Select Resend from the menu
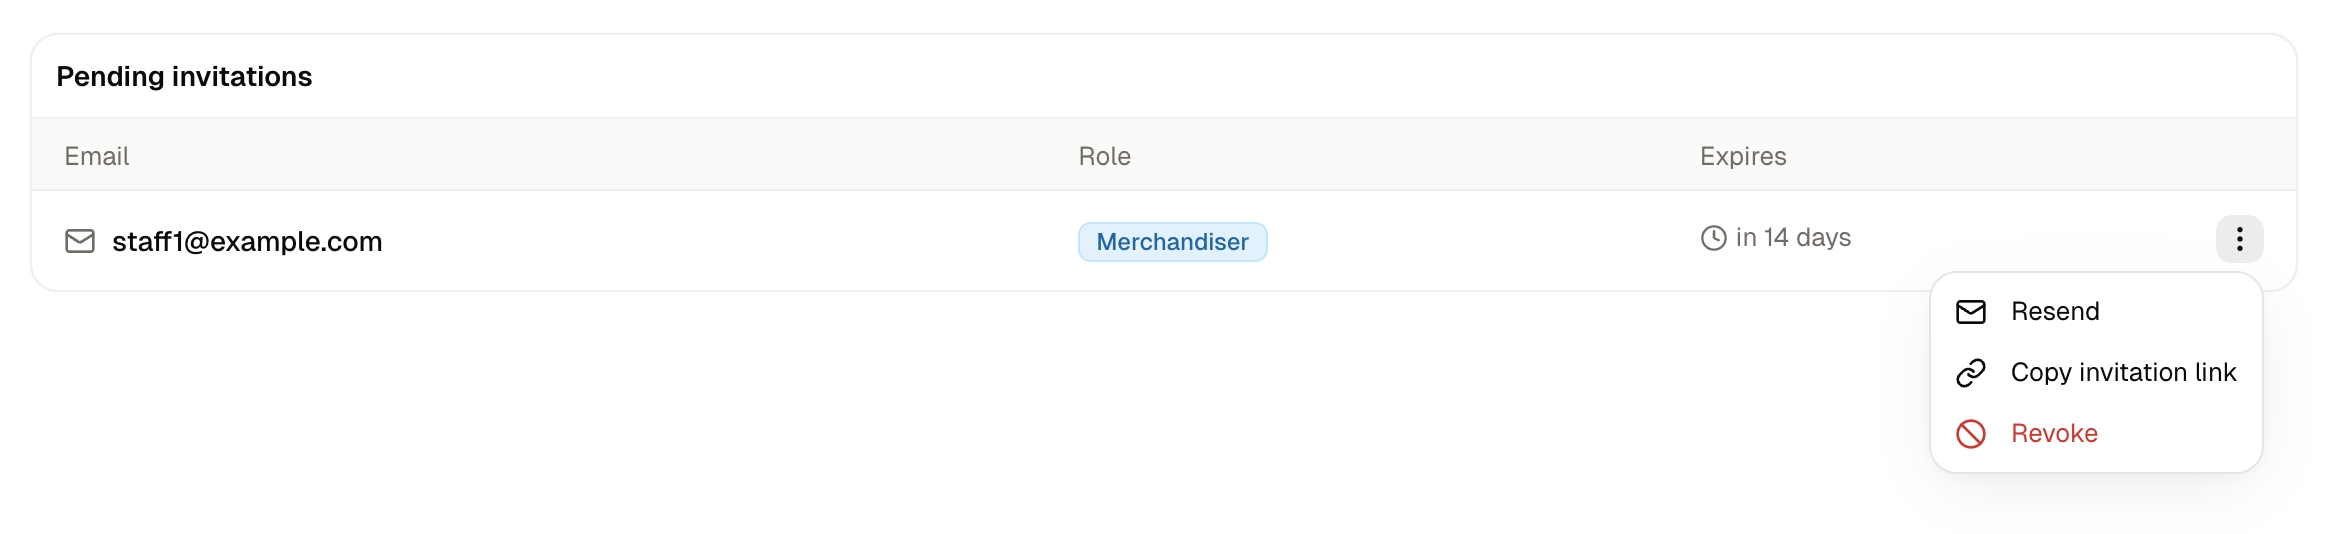2344x534 pixels. point(2096,312)
